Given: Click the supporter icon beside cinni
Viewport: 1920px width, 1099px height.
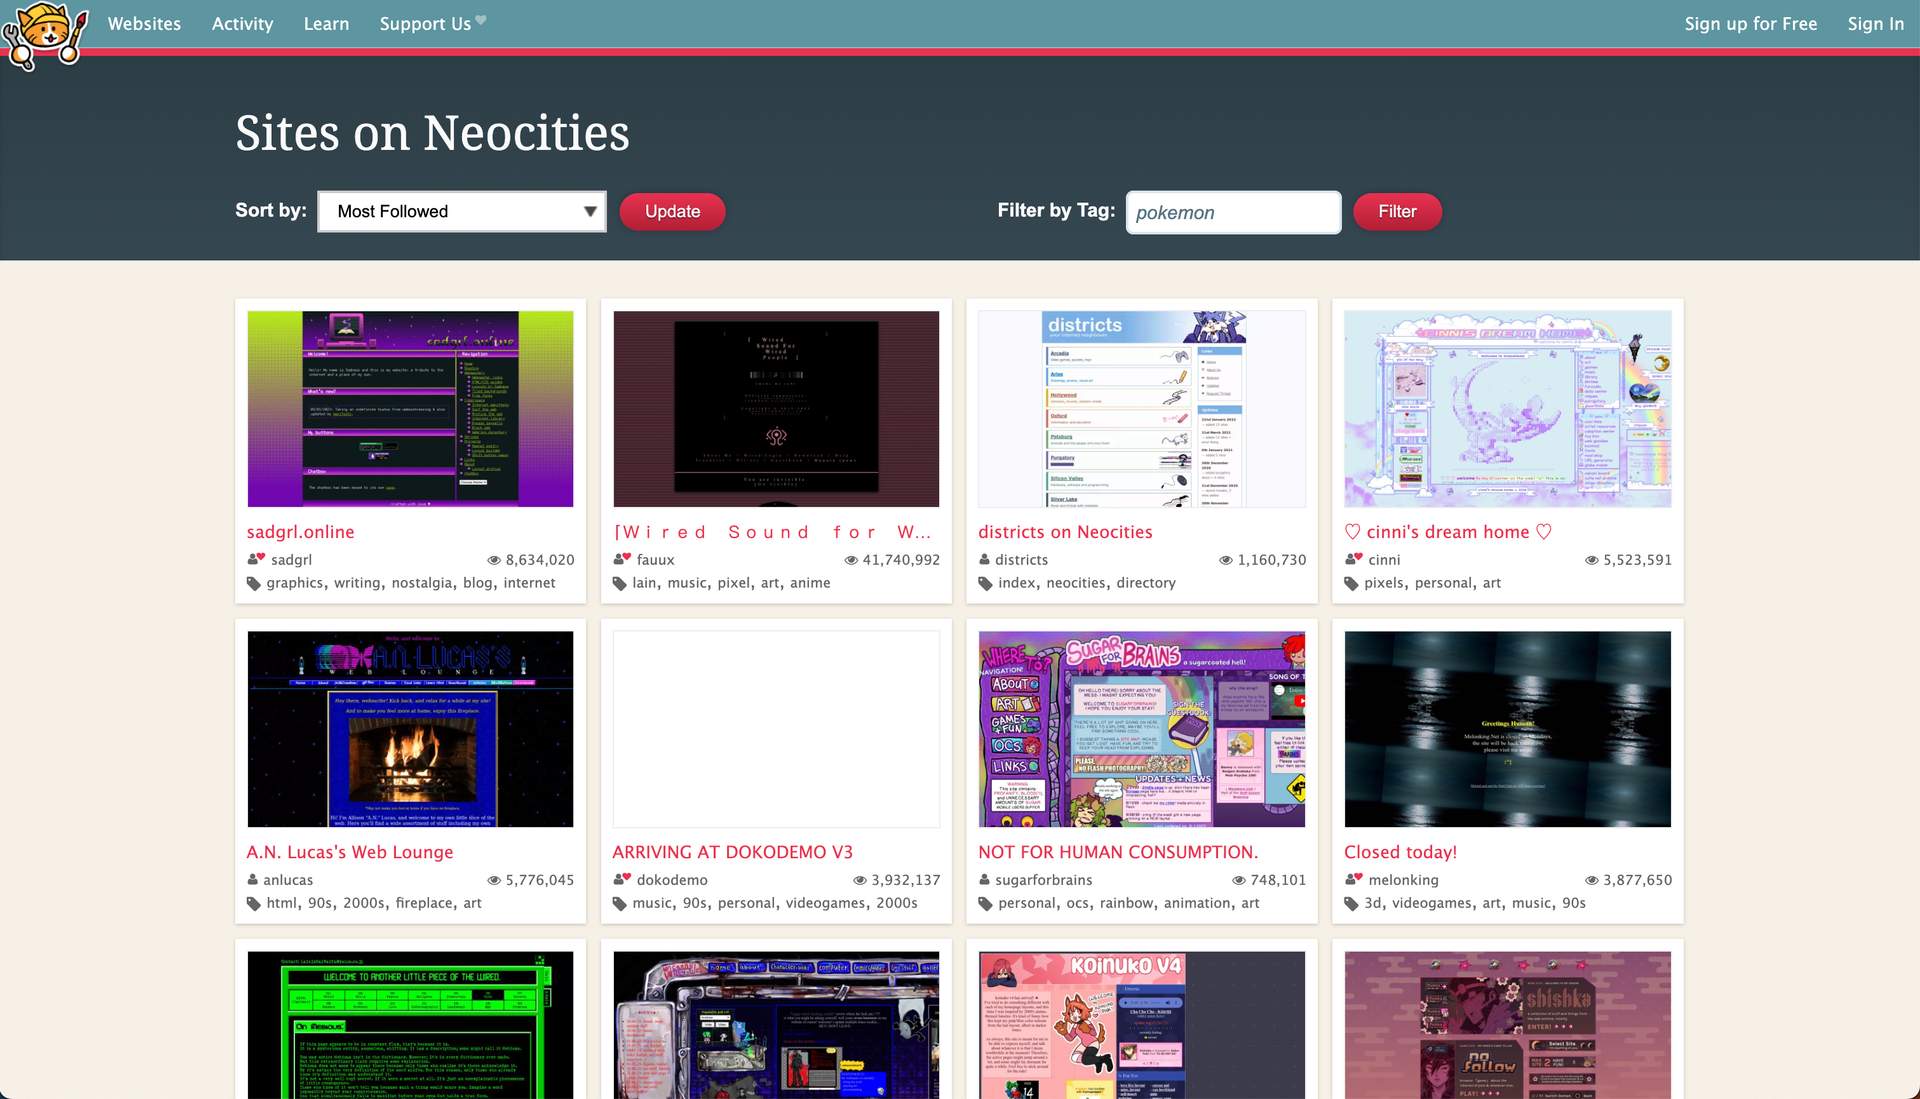Looking at the screenshot, I should coord(1353,559).
